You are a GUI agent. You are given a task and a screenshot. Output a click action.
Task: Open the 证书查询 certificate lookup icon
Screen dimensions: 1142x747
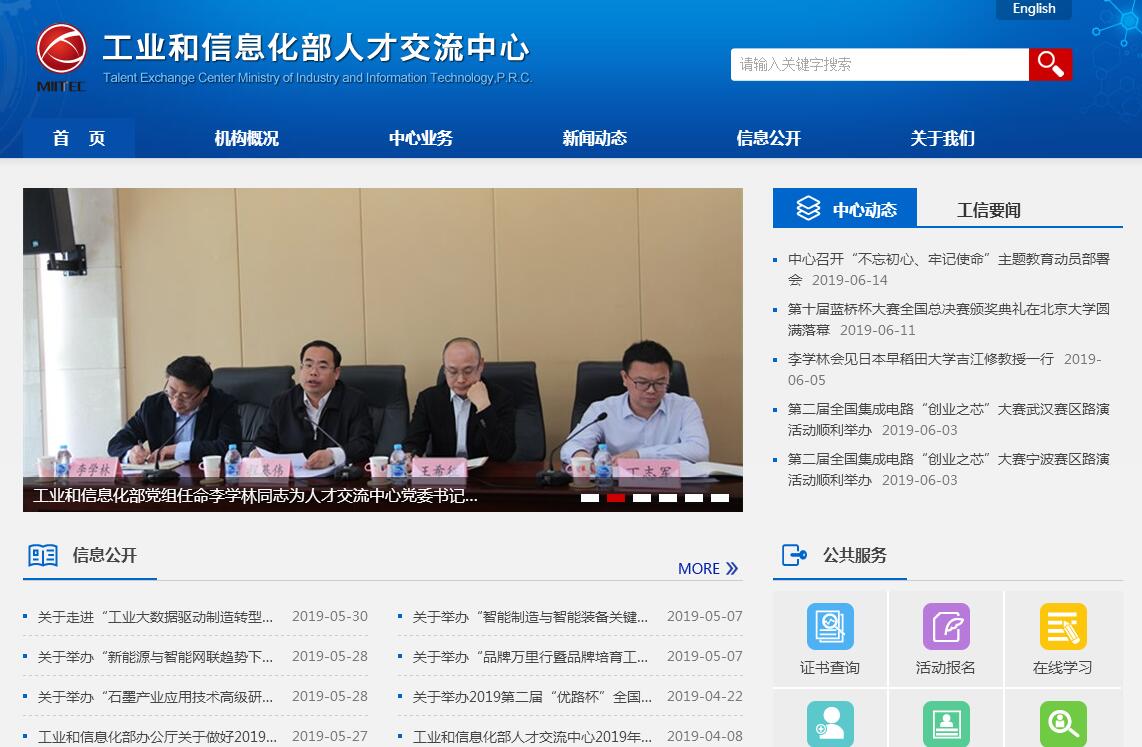click(830, 626)
